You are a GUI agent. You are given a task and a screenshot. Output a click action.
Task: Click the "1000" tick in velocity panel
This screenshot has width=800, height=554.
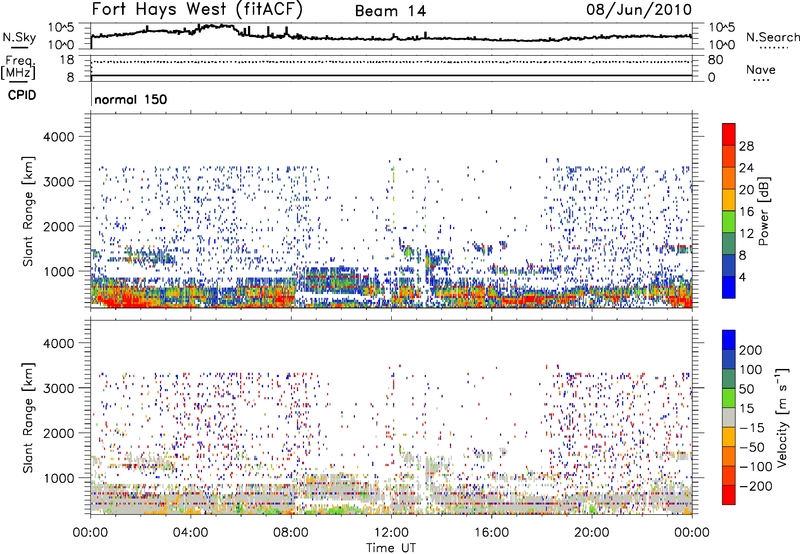pyautogui.click(x=58, y=478)
